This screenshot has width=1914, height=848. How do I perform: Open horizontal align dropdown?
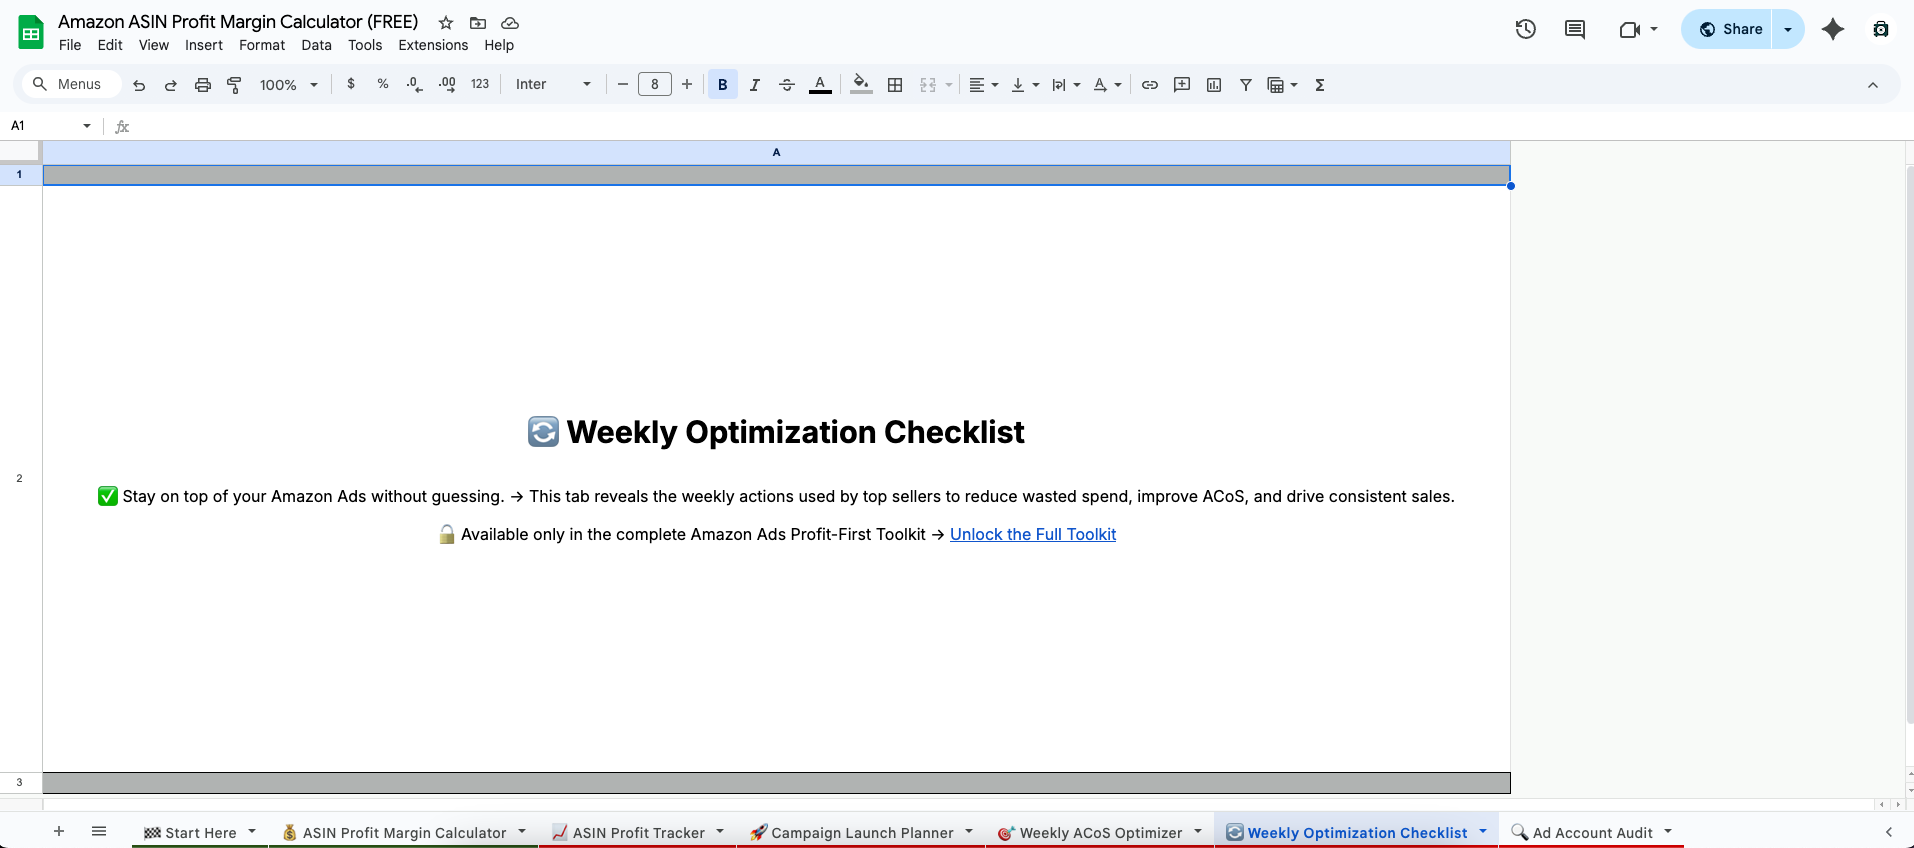pos(984,85)
